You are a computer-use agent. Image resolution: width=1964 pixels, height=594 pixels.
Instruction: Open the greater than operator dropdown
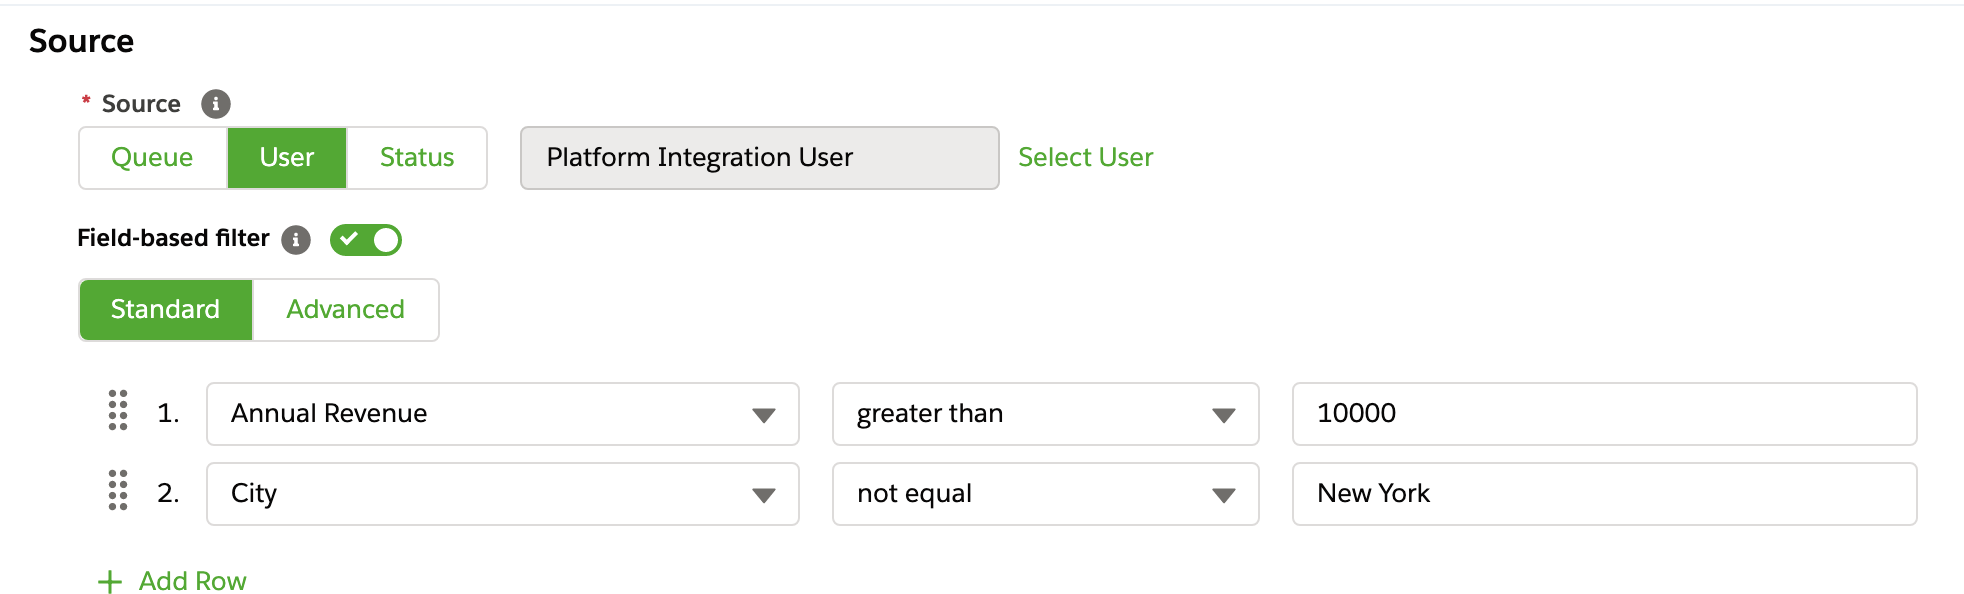[1046, 414]
